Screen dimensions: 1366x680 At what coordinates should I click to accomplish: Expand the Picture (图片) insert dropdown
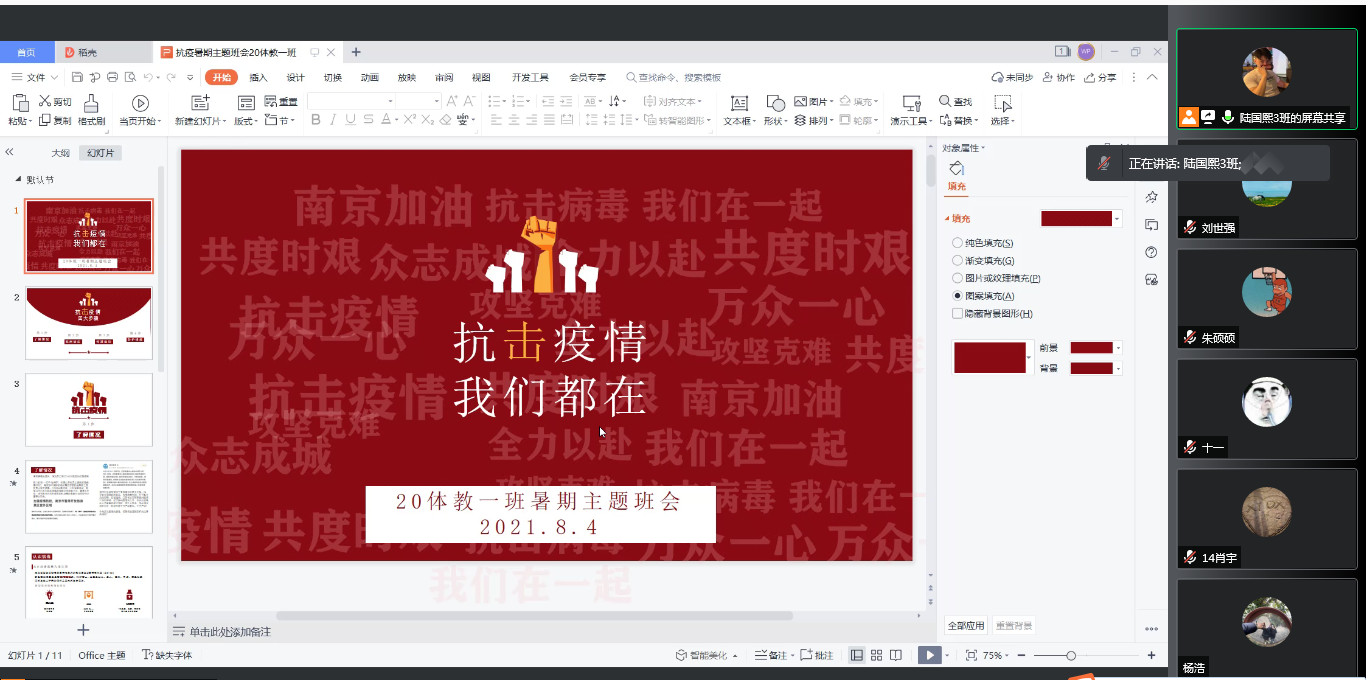832,102
